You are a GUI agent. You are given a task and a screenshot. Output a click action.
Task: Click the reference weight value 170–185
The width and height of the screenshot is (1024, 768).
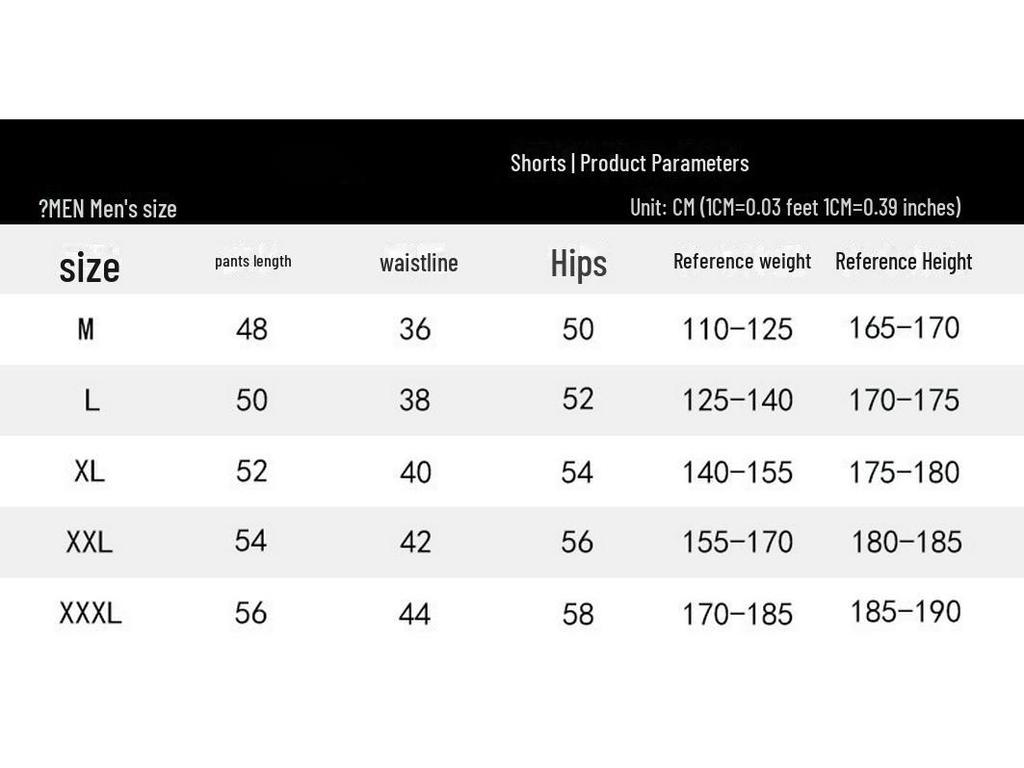pos(738,613)
